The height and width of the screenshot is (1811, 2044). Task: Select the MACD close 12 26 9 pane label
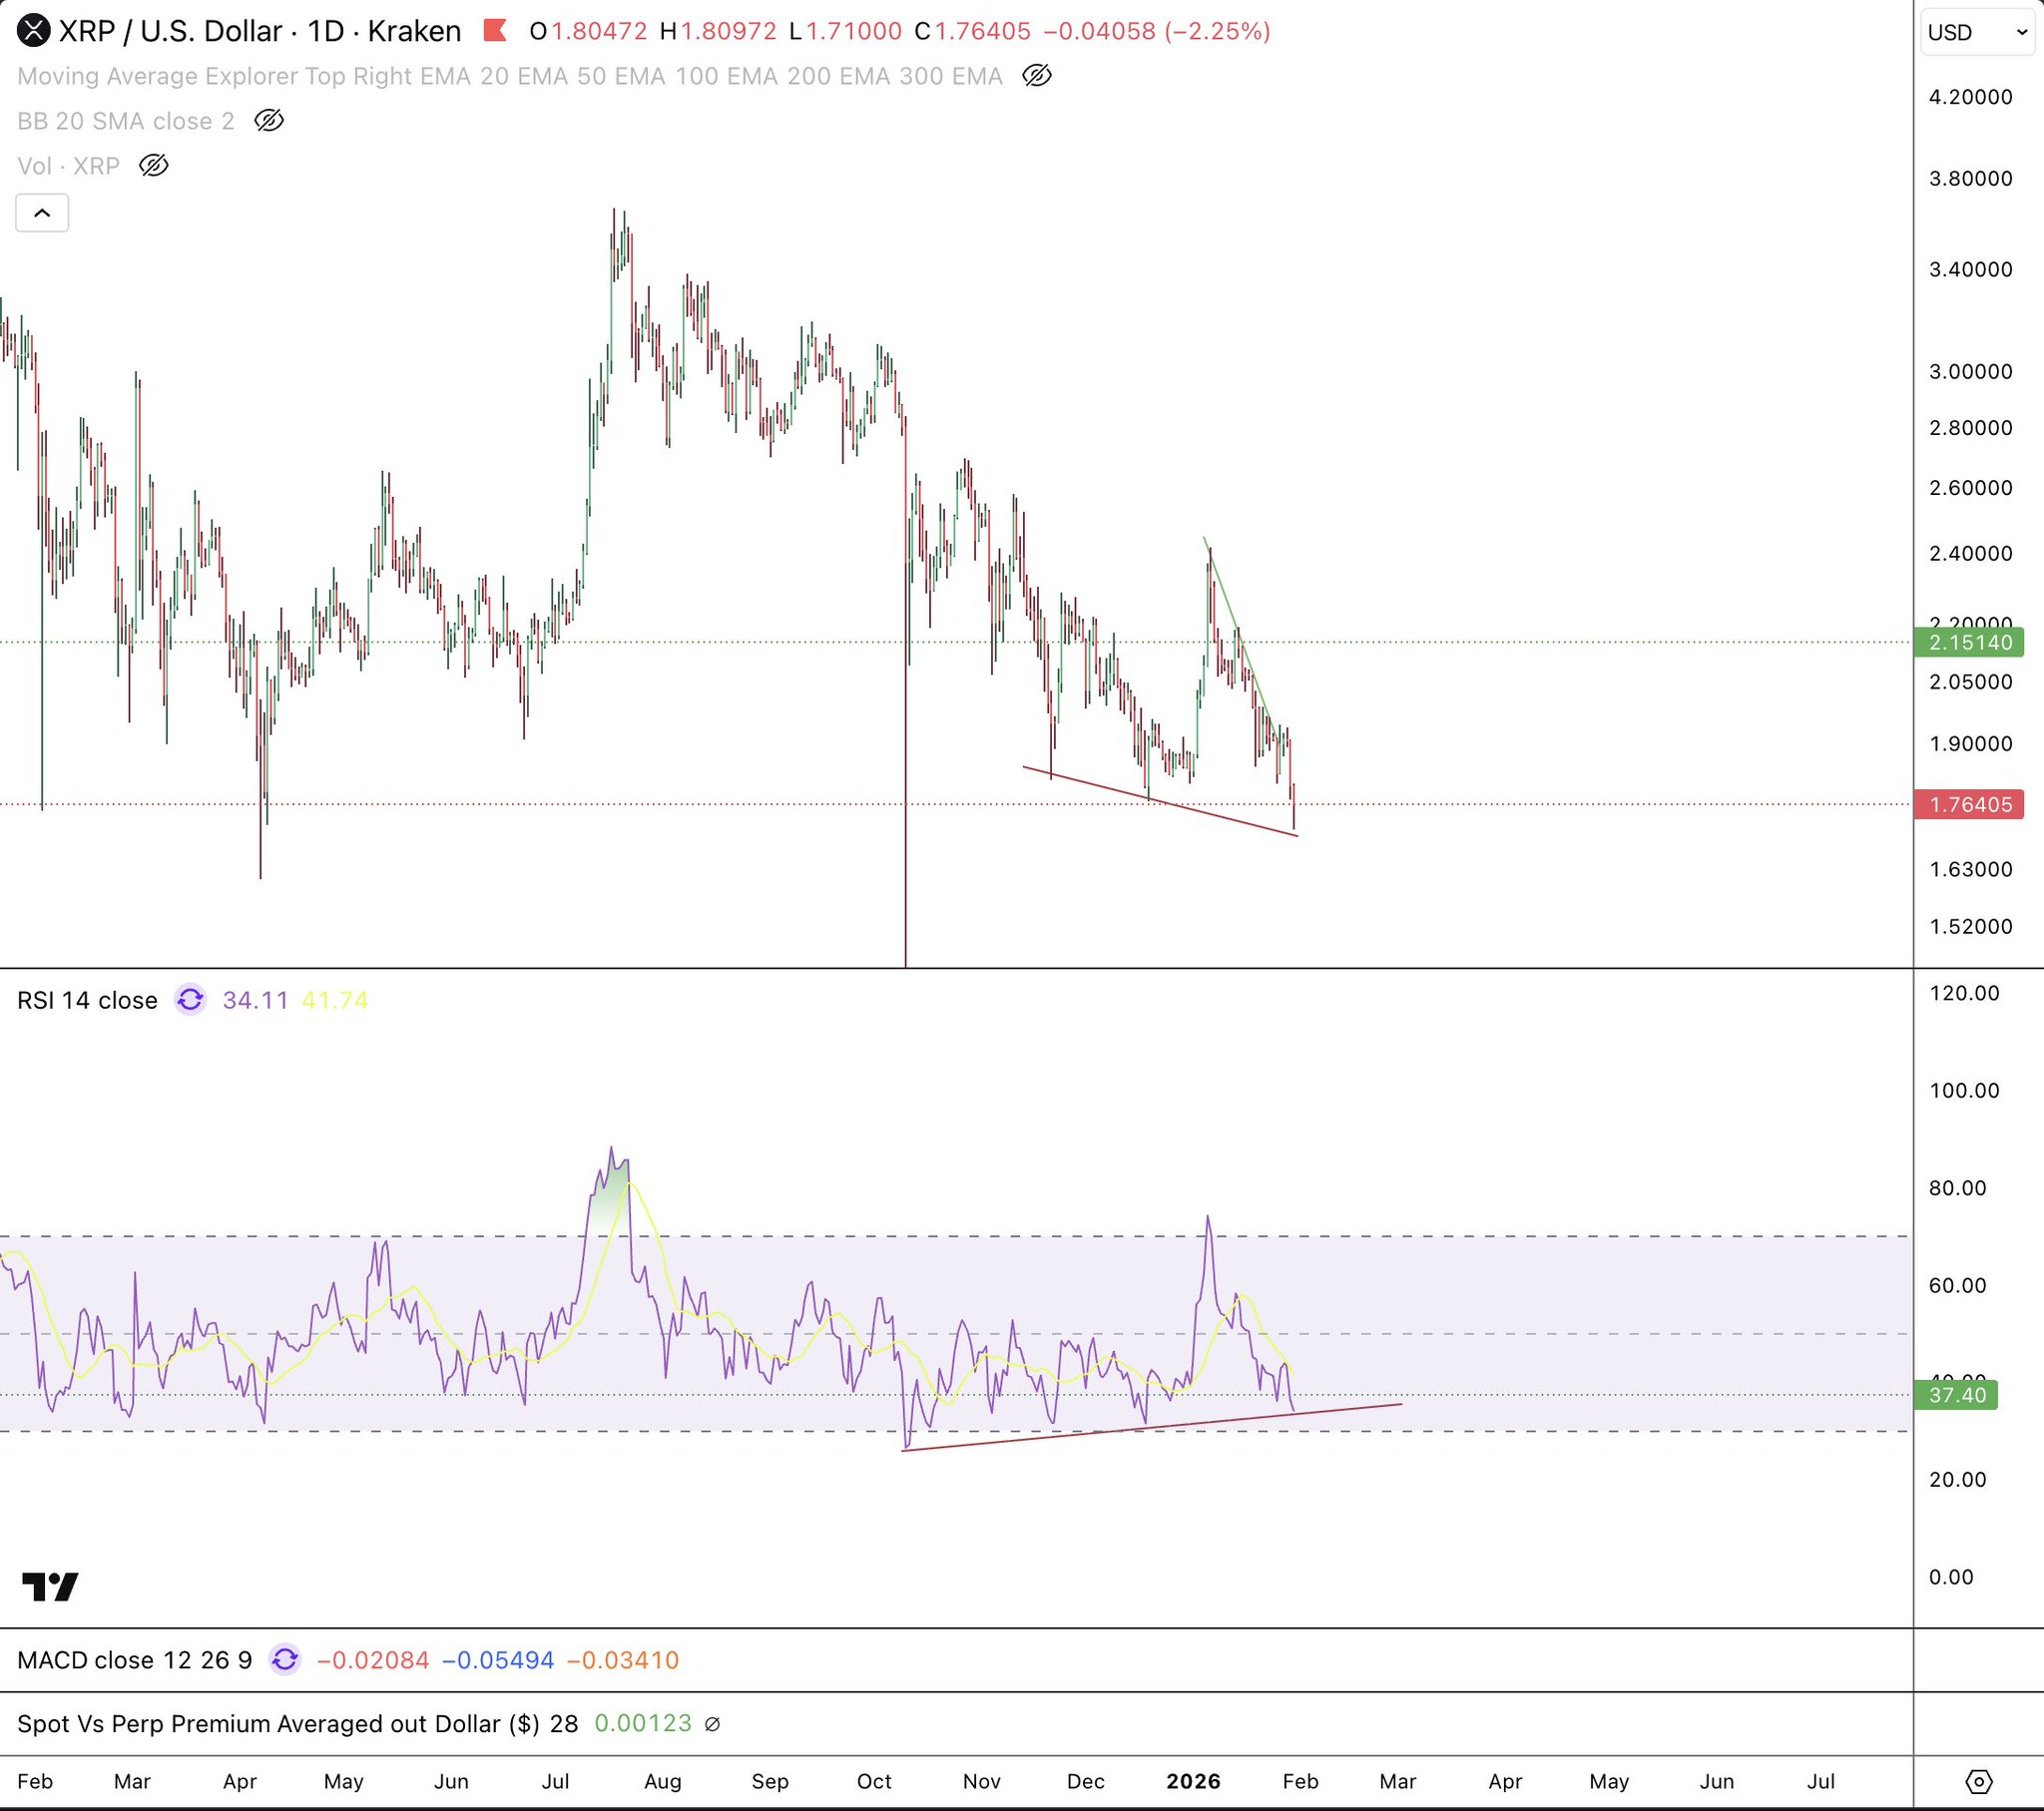click(x=134, y=1660)
